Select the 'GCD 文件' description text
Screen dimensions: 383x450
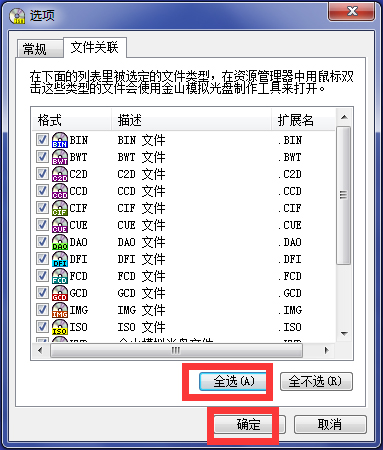141,293
